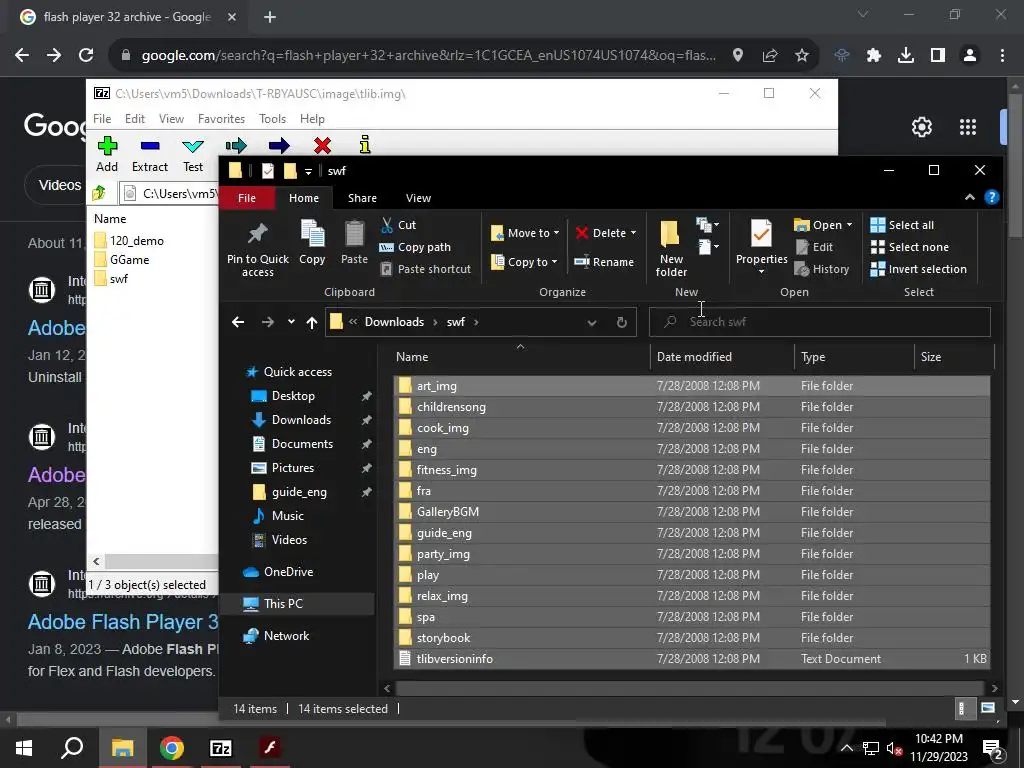Screen dimensions: 1024x768
Task: Expand the Delete dropdown arrow
Action: coord(633,233)
